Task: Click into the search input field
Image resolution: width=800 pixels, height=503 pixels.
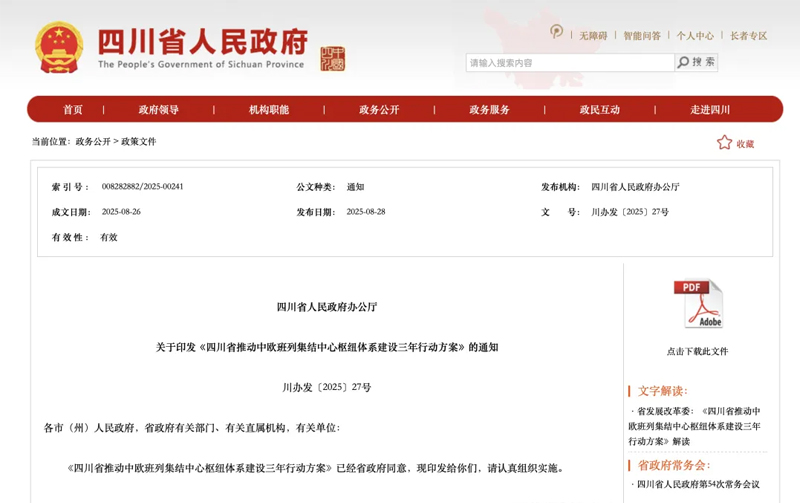Action: pos(570,63)
